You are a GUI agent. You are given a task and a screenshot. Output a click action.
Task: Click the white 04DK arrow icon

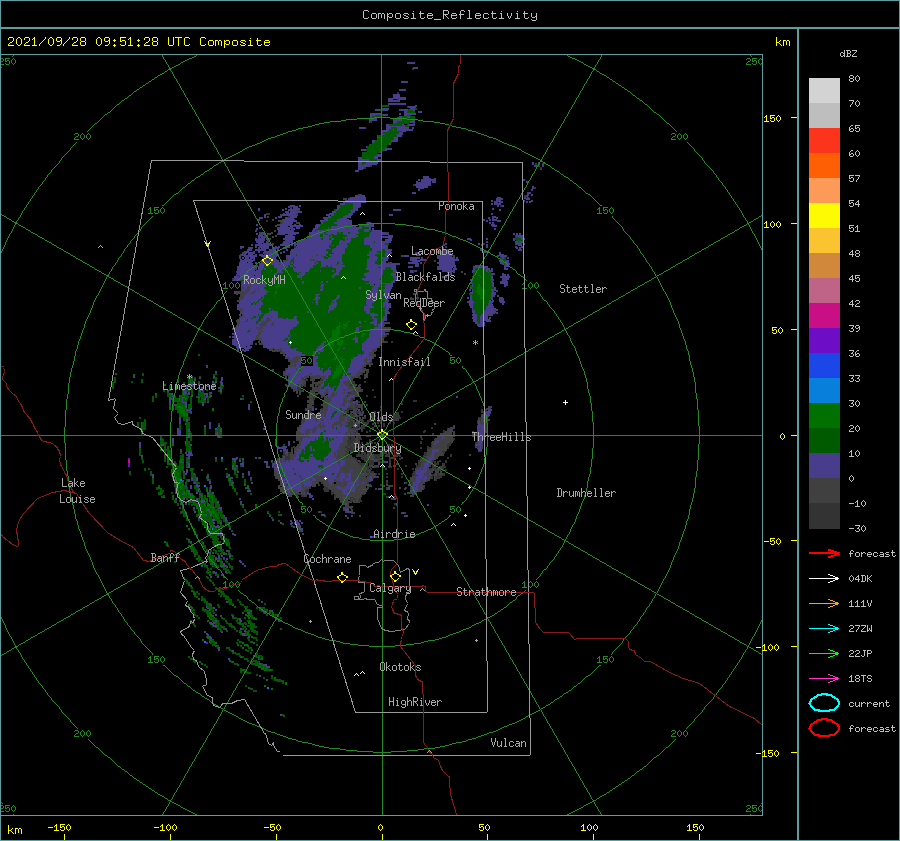[824, 578]
